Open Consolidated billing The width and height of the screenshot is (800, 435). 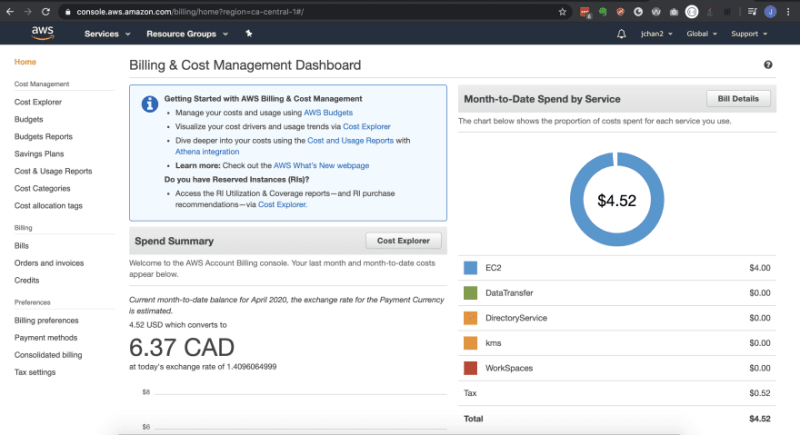[48, 355]
